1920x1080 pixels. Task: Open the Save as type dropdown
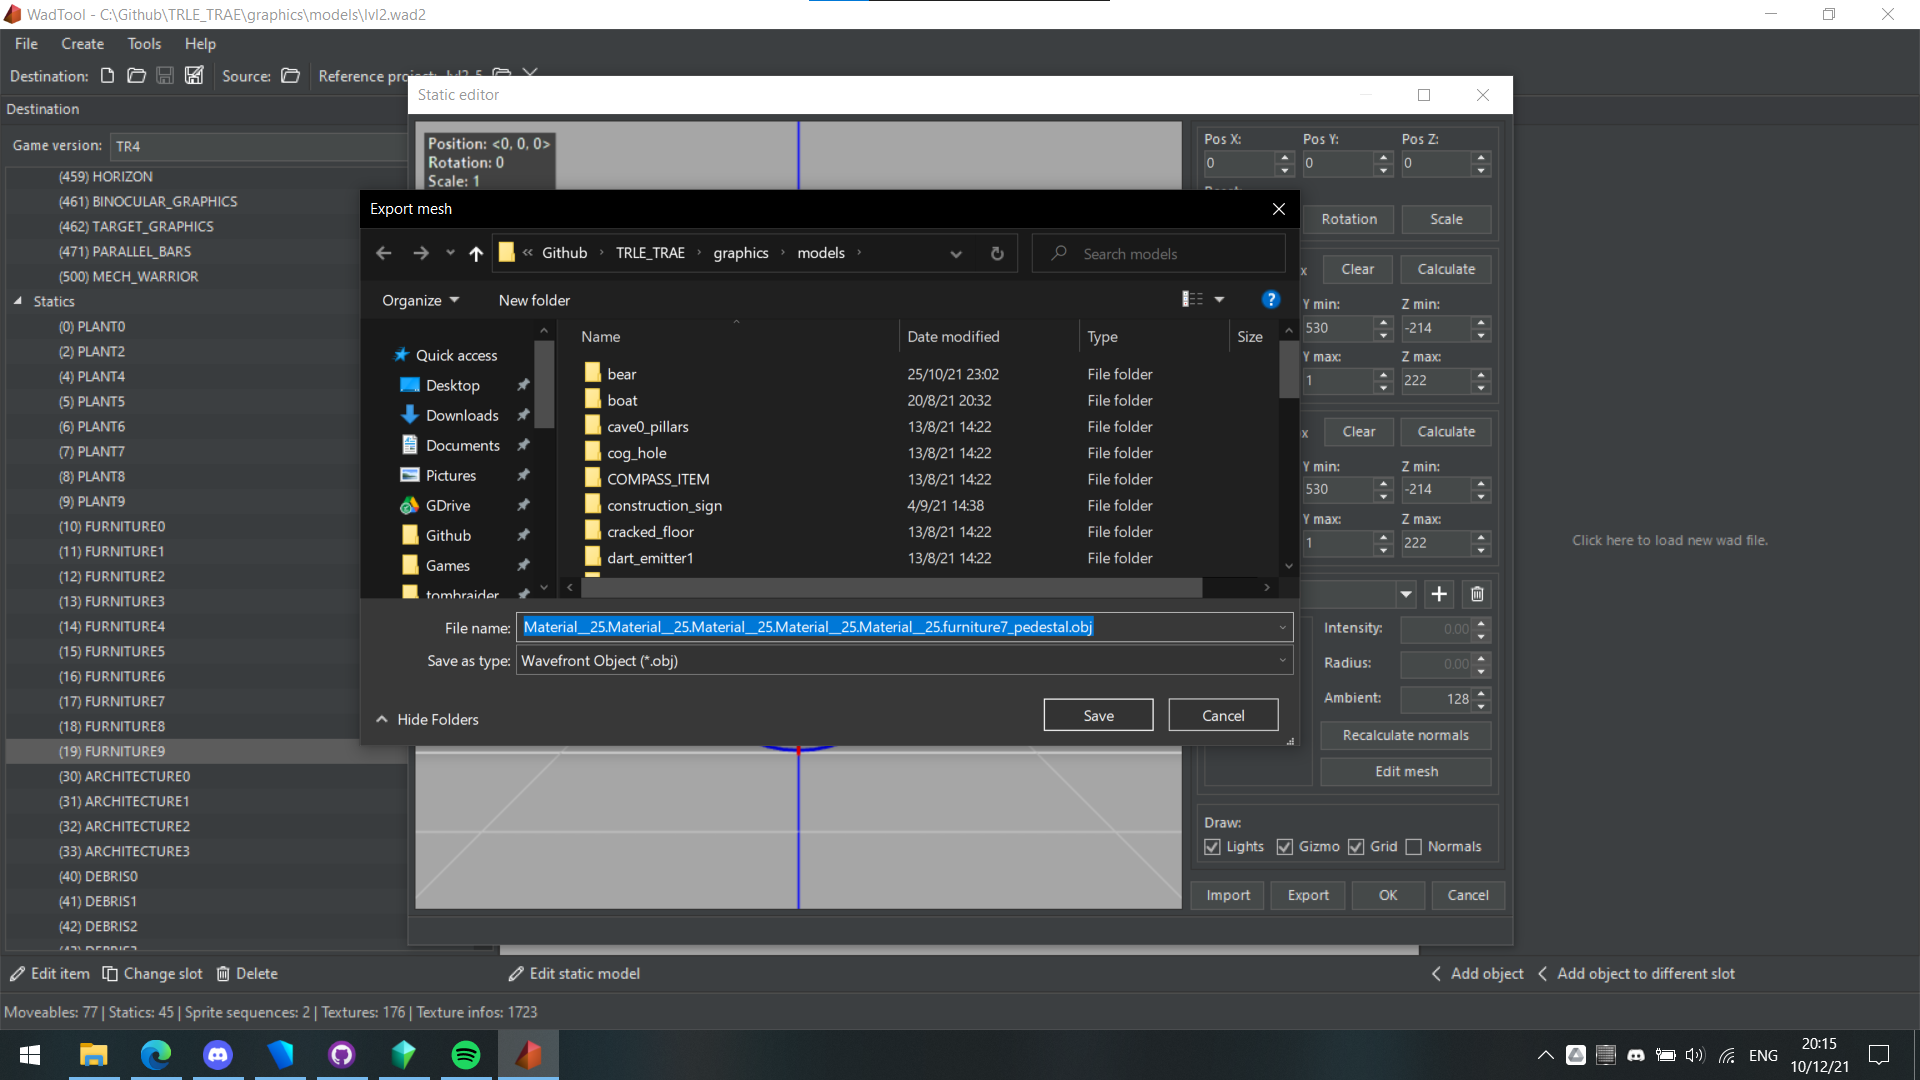click(1282, 660)
